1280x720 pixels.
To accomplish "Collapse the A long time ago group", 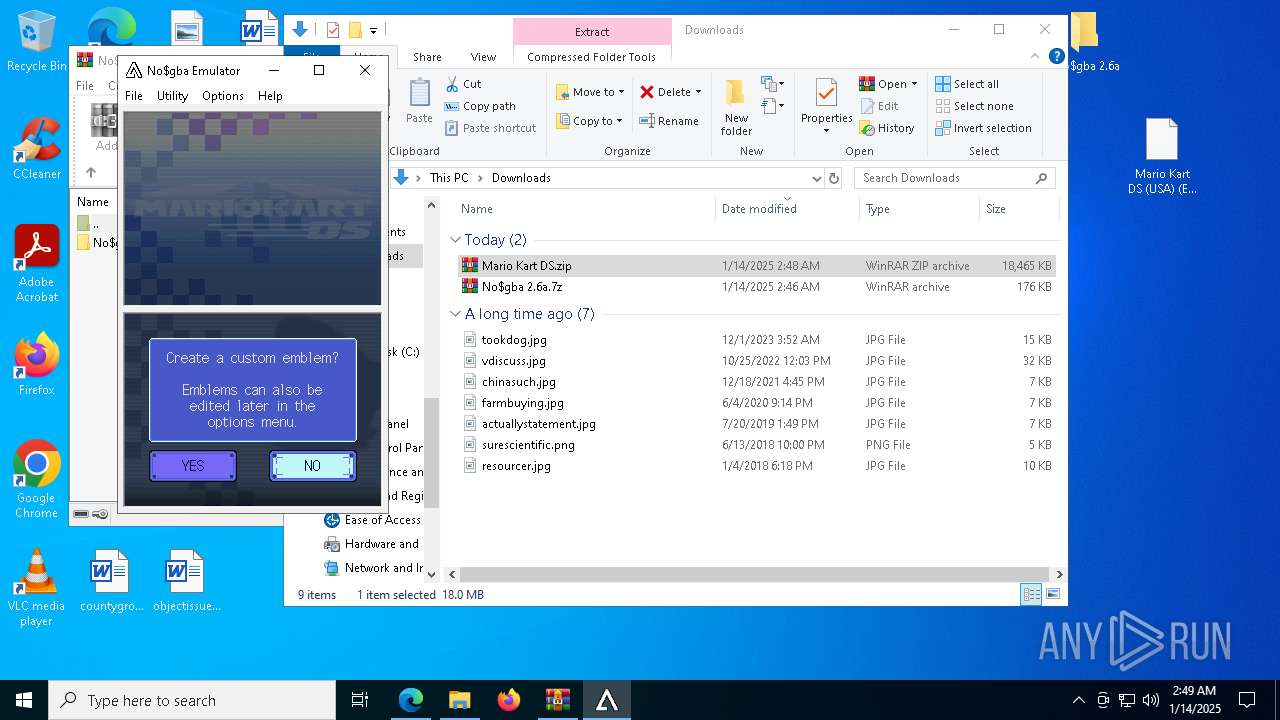I will tap(455, 314).
